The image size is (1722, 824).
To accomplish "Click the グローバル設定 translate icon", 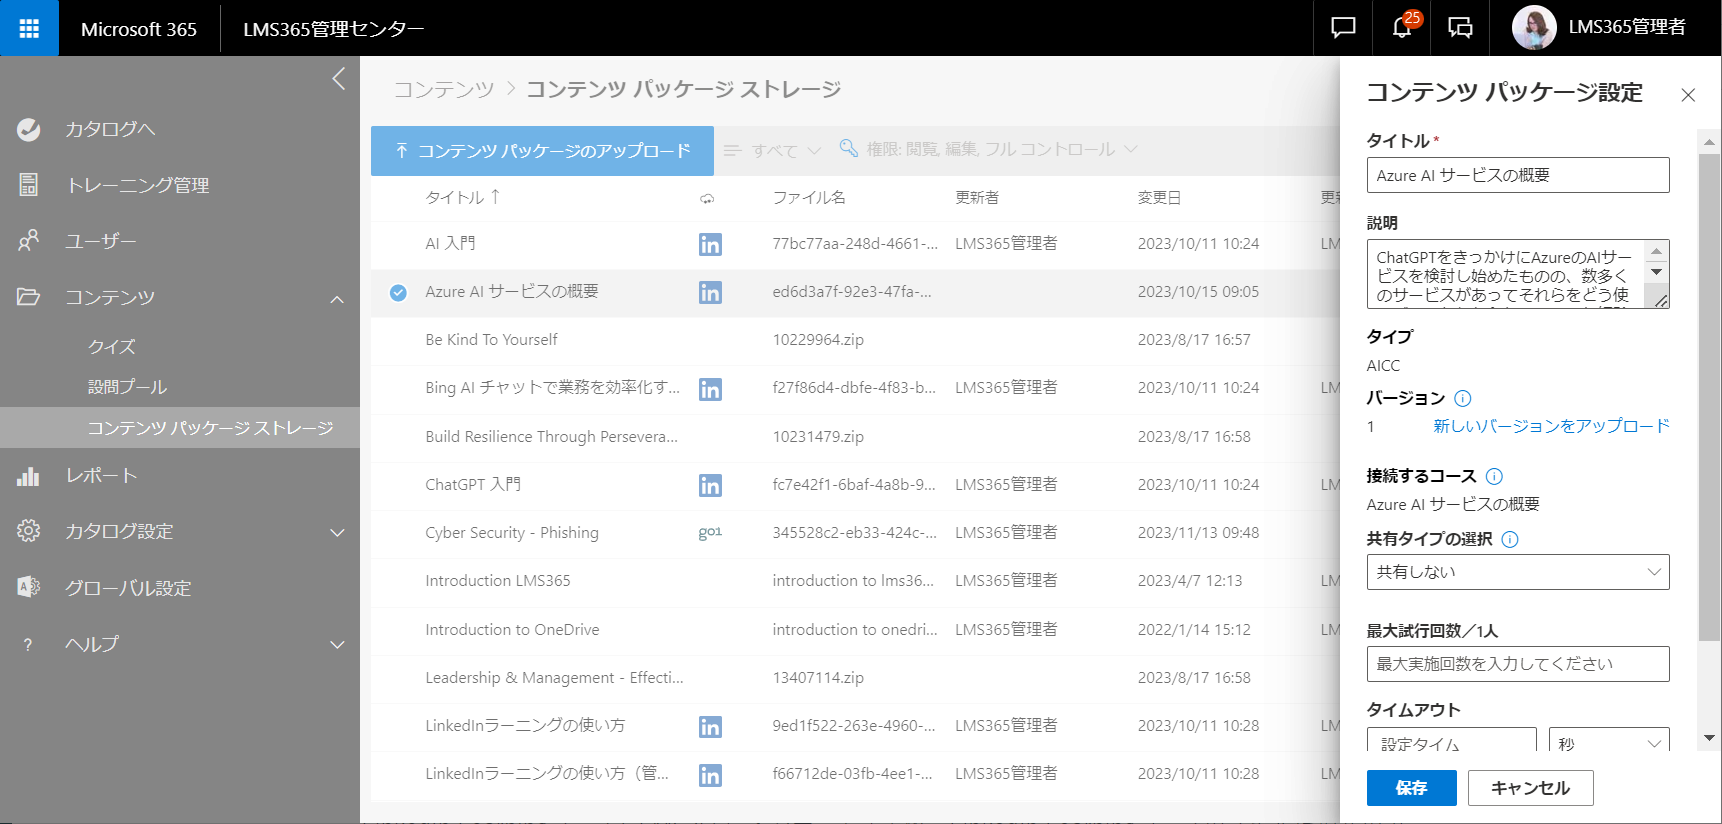I will point(29,587).
